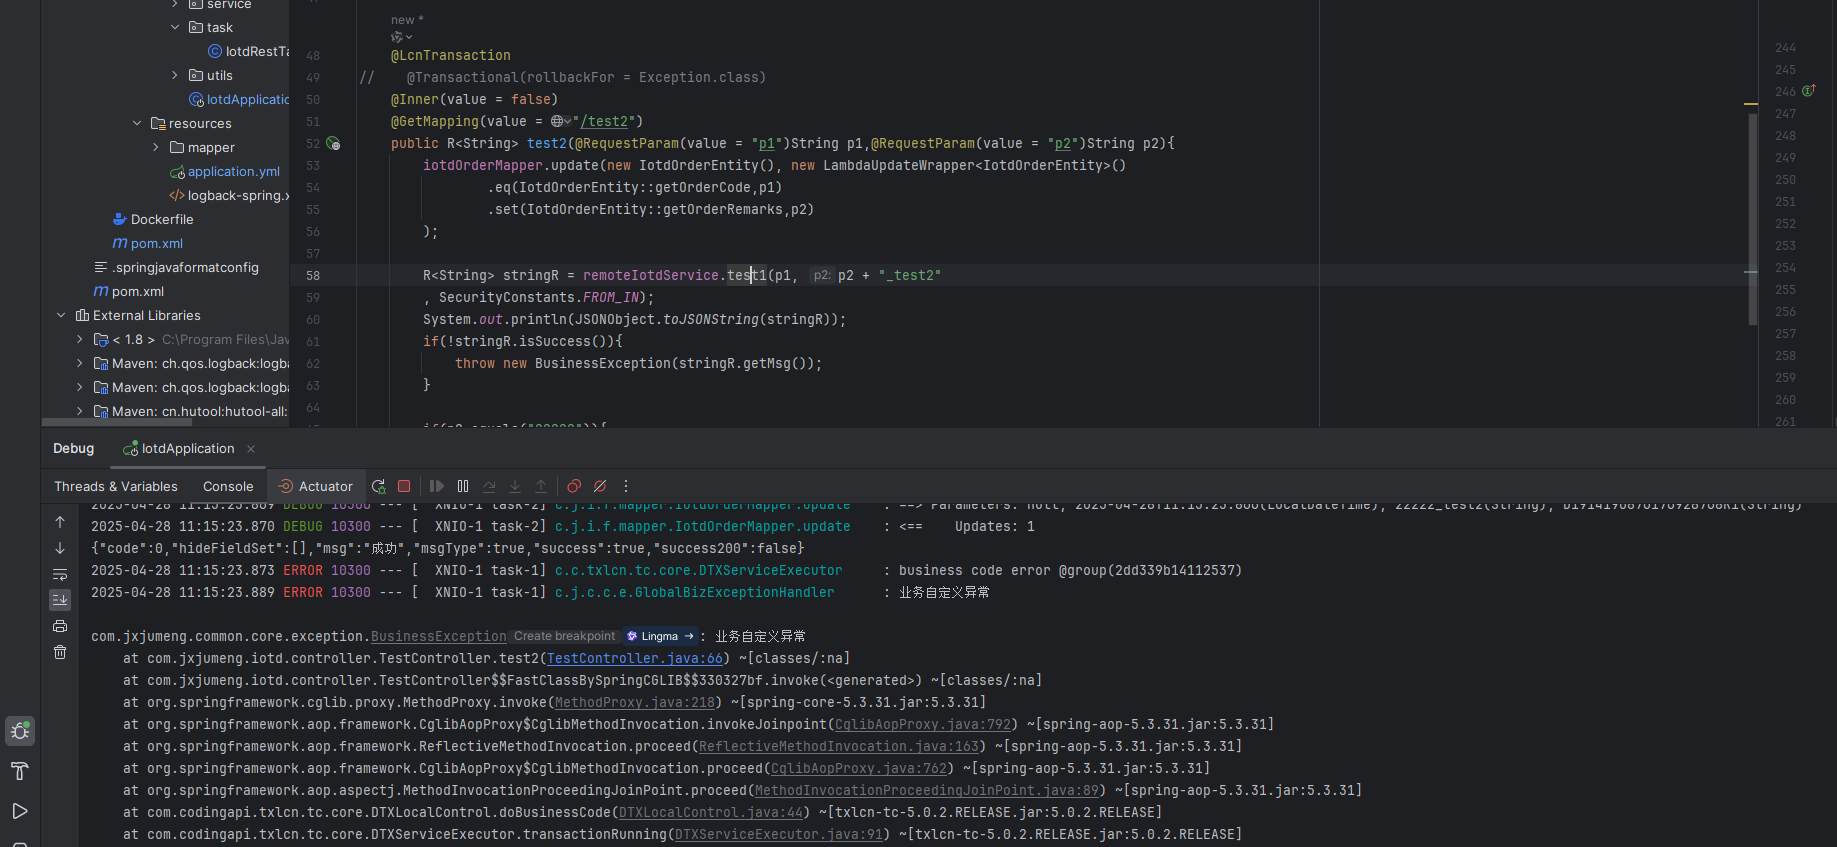Toggle scroll to end of console
This screenshot has height=847, width=1837.
[60, 600]
